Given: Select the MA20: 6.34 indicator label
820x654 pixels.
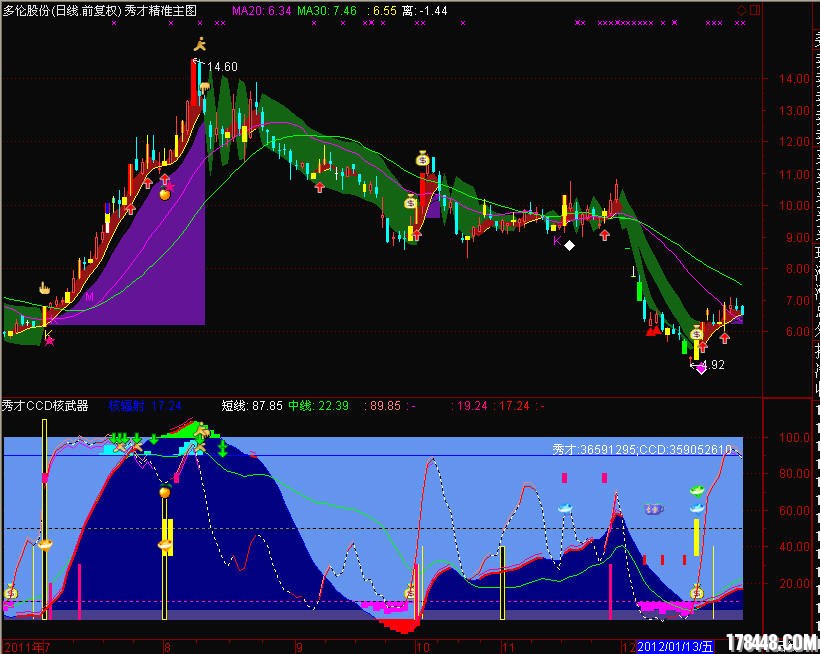Looking at the screenshot, I should pos(261,10).
